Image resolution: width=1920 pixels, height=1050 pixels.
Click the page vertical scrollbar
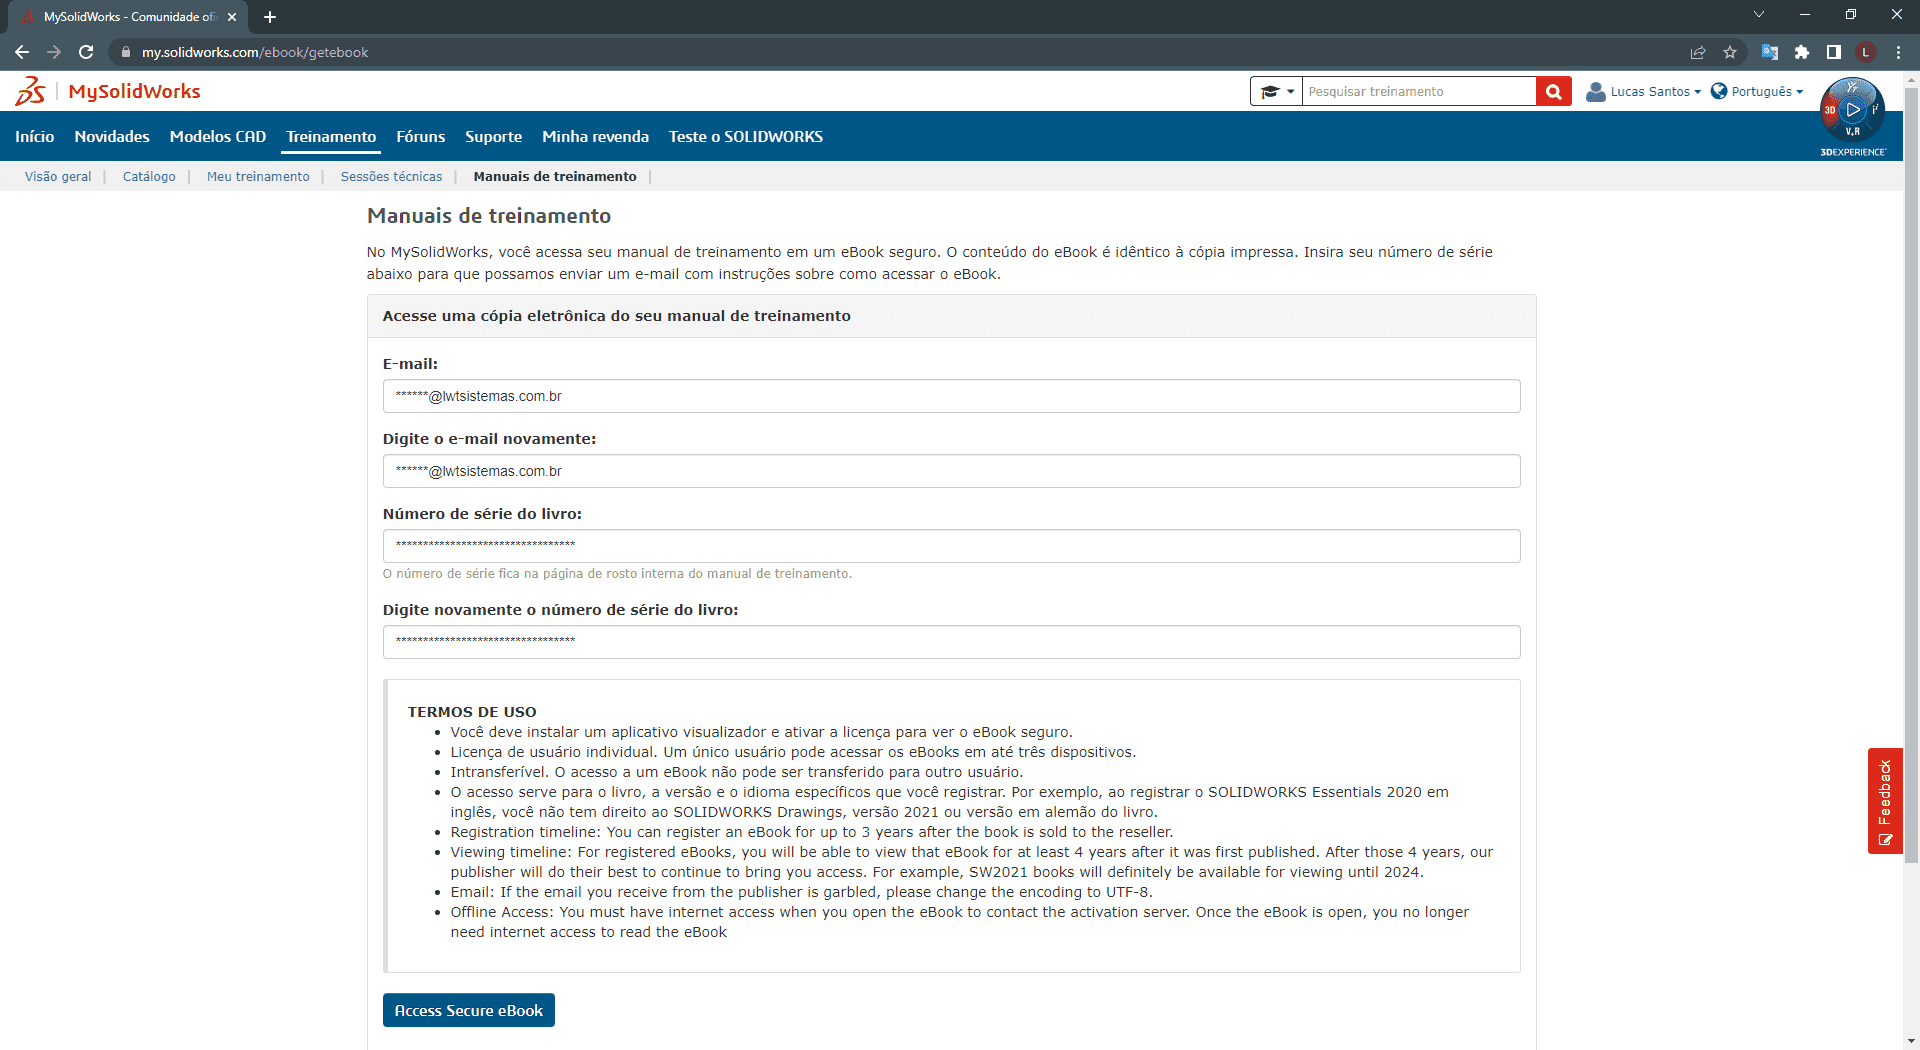pyautogui.click(x=1911, y=475)
